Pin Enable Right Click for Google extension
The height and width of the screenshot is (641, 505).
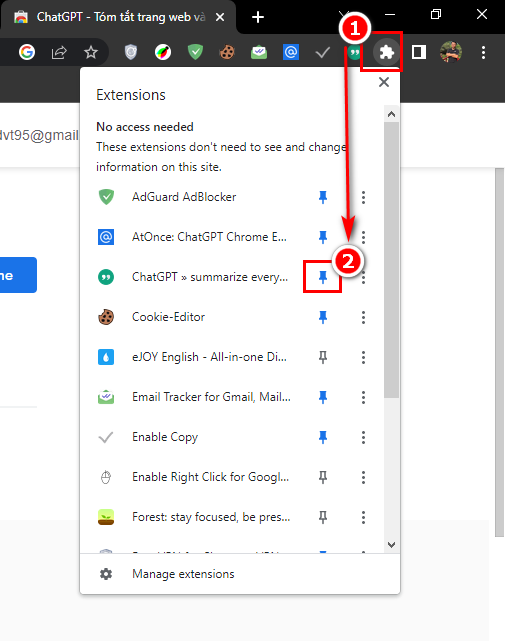tap(323, 477)
